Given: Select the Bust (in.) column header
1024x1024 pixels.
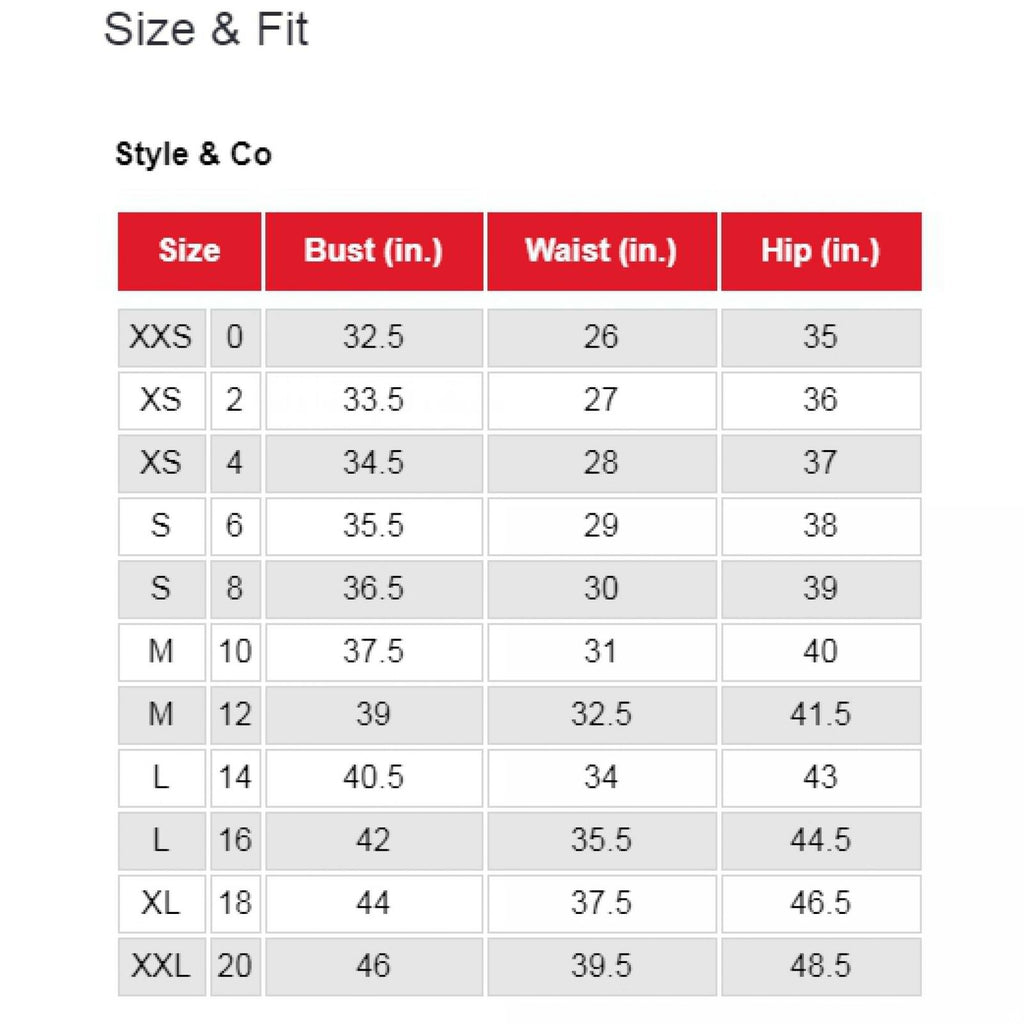Looking at the screenshot, I should tap(373, 250).
